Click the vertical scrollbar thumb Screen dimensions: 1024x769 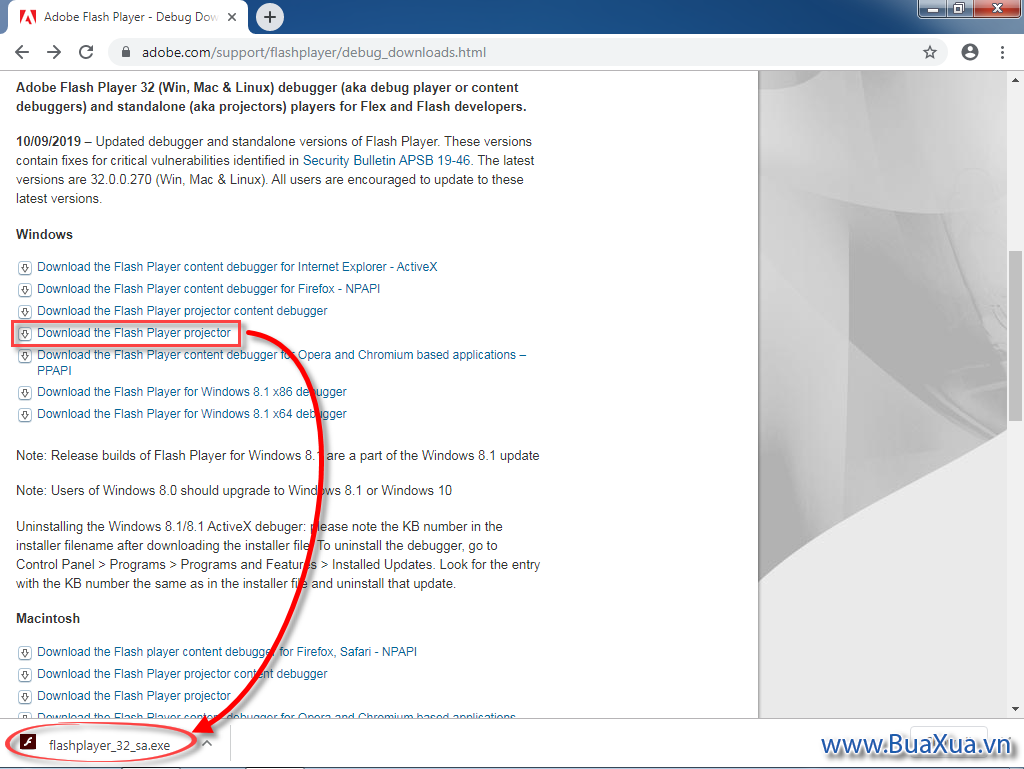tap(1015, 336)
